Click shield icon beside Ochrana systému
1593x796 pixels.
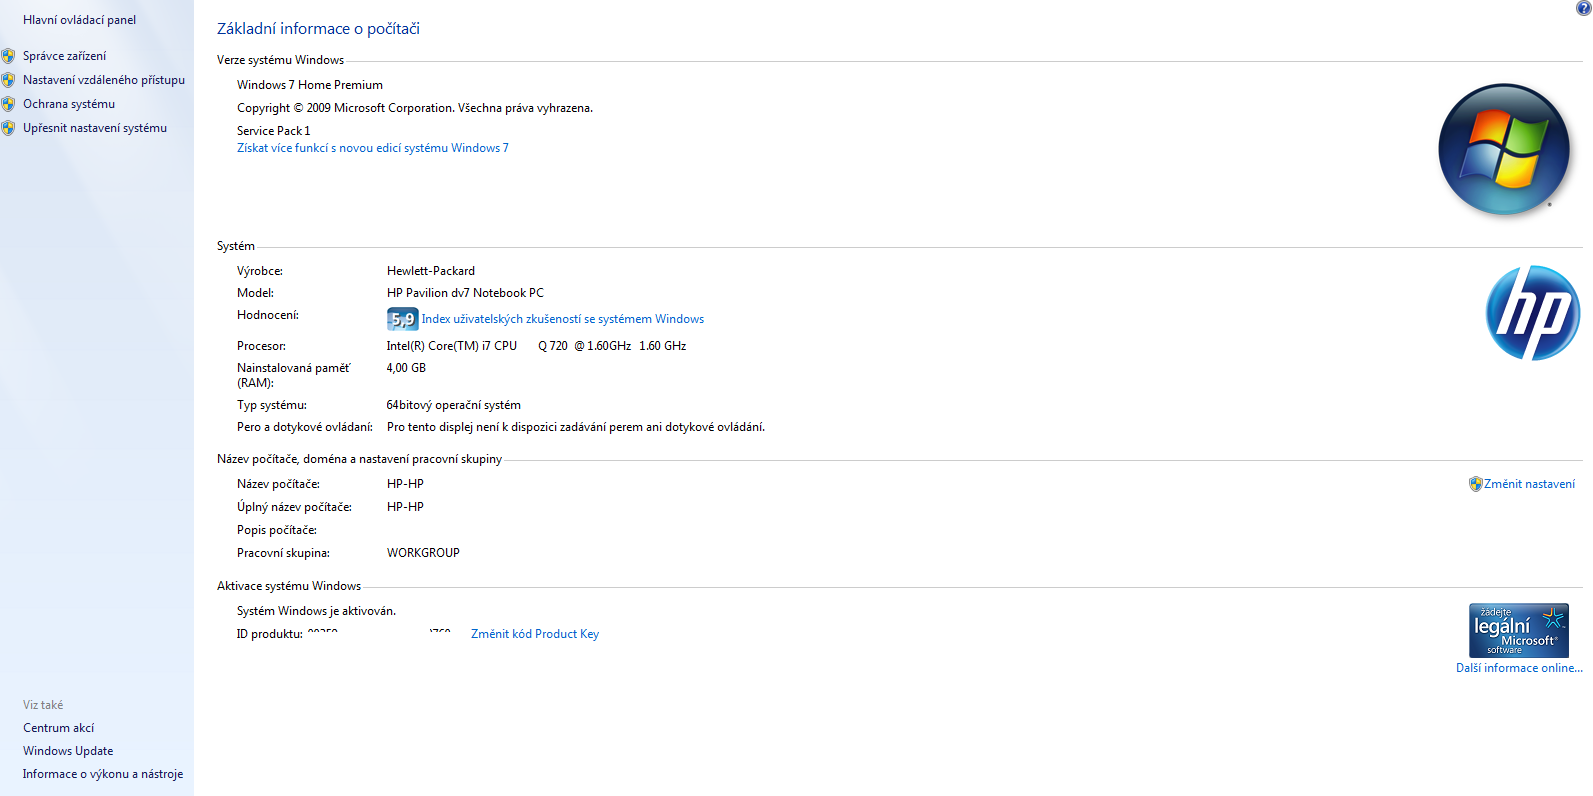[x=8, y=104]
